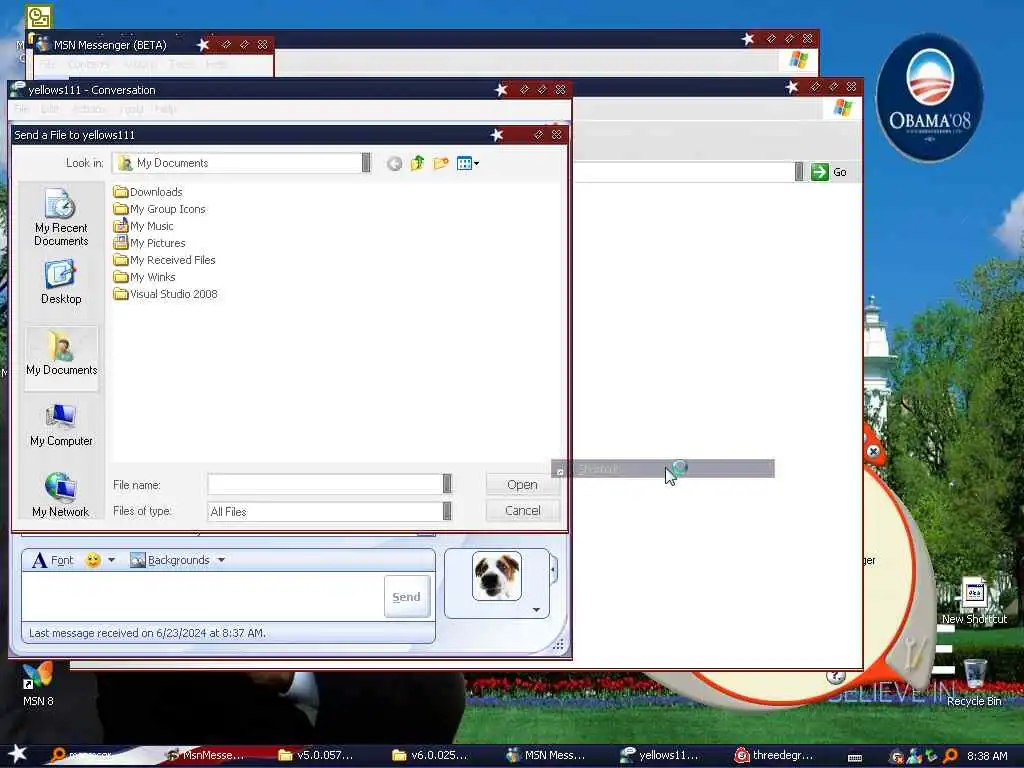
Task: Click the Send a File dialog star icon
Action: (496, 135)
